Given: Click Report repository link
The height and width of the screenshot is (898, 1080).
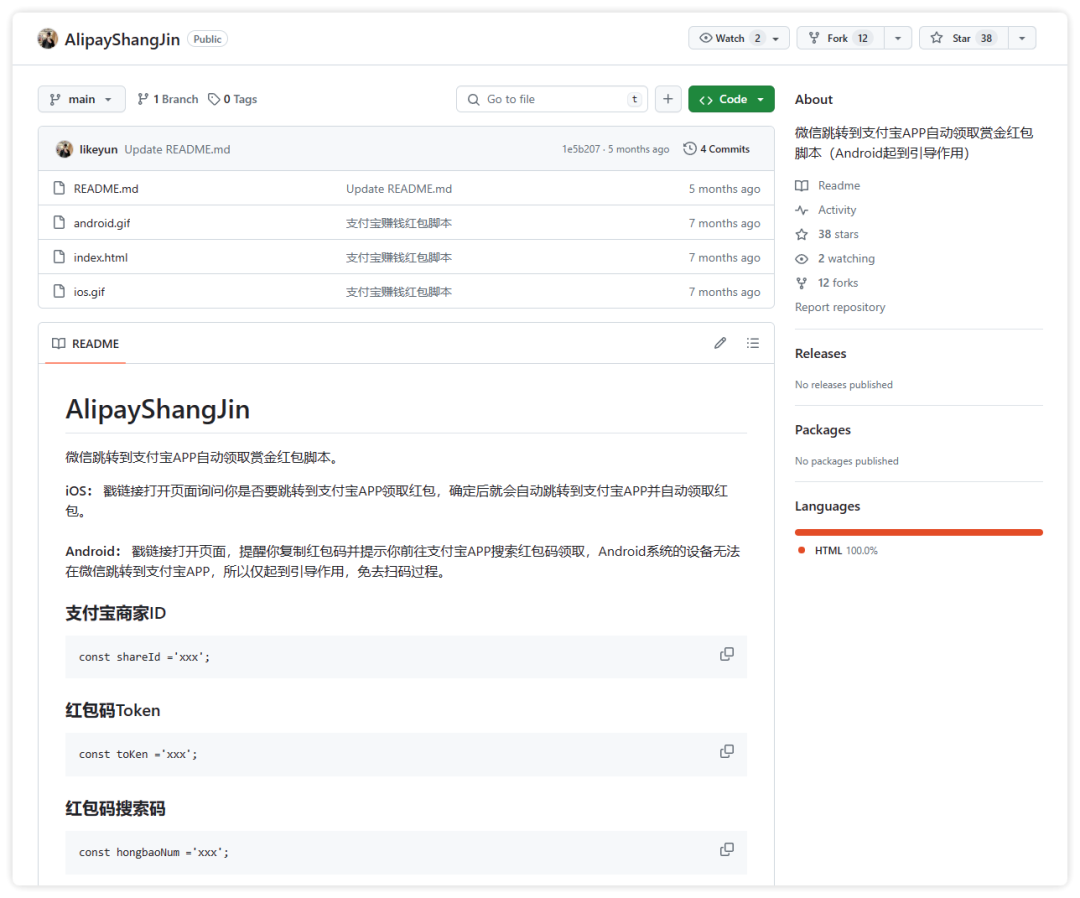Looking at the screenshot, I should coord(840,307).
